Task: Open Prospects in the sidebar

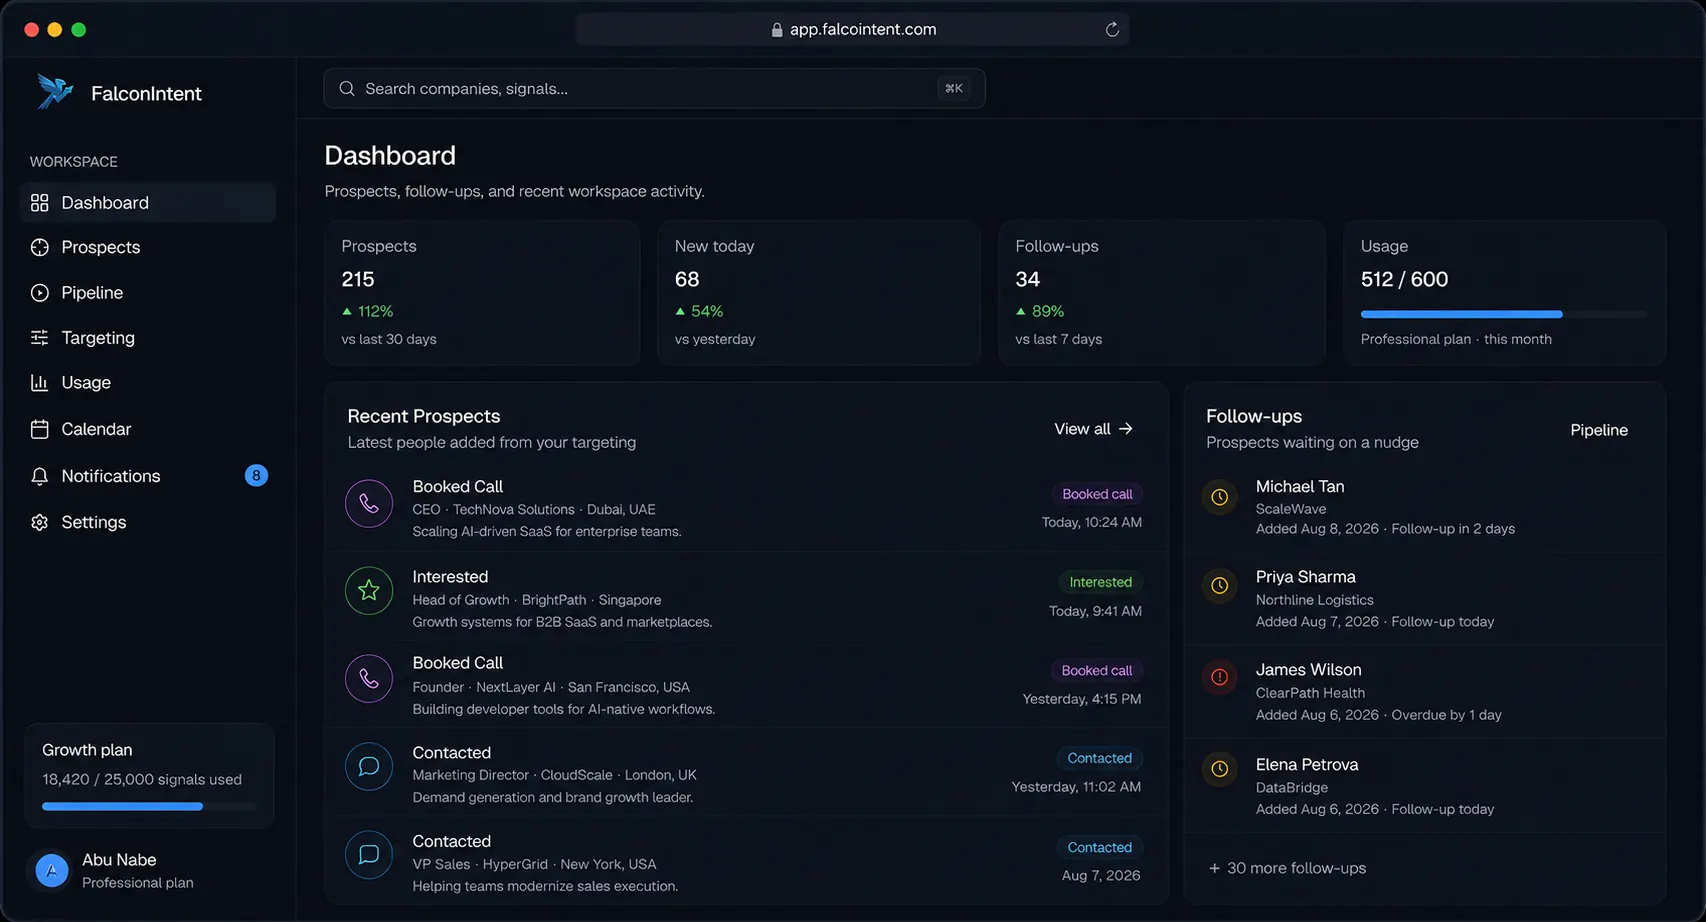Action: pyautogui.click(x=148, y=247)
